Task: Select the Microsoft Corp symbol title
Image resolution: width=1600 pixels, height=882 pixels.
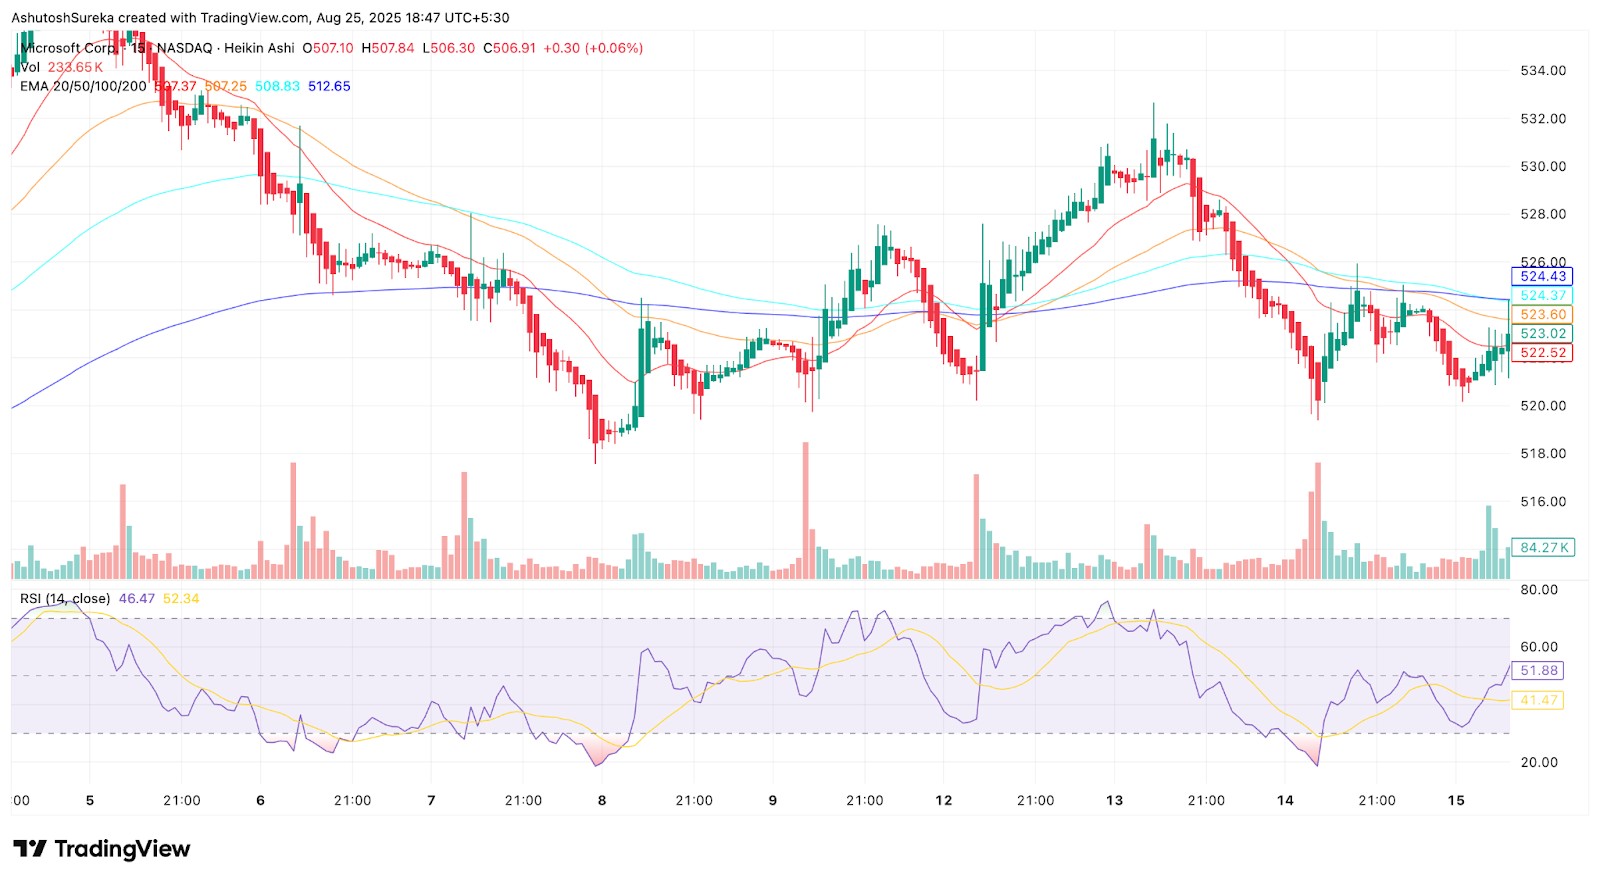Action: click(68, 48)
